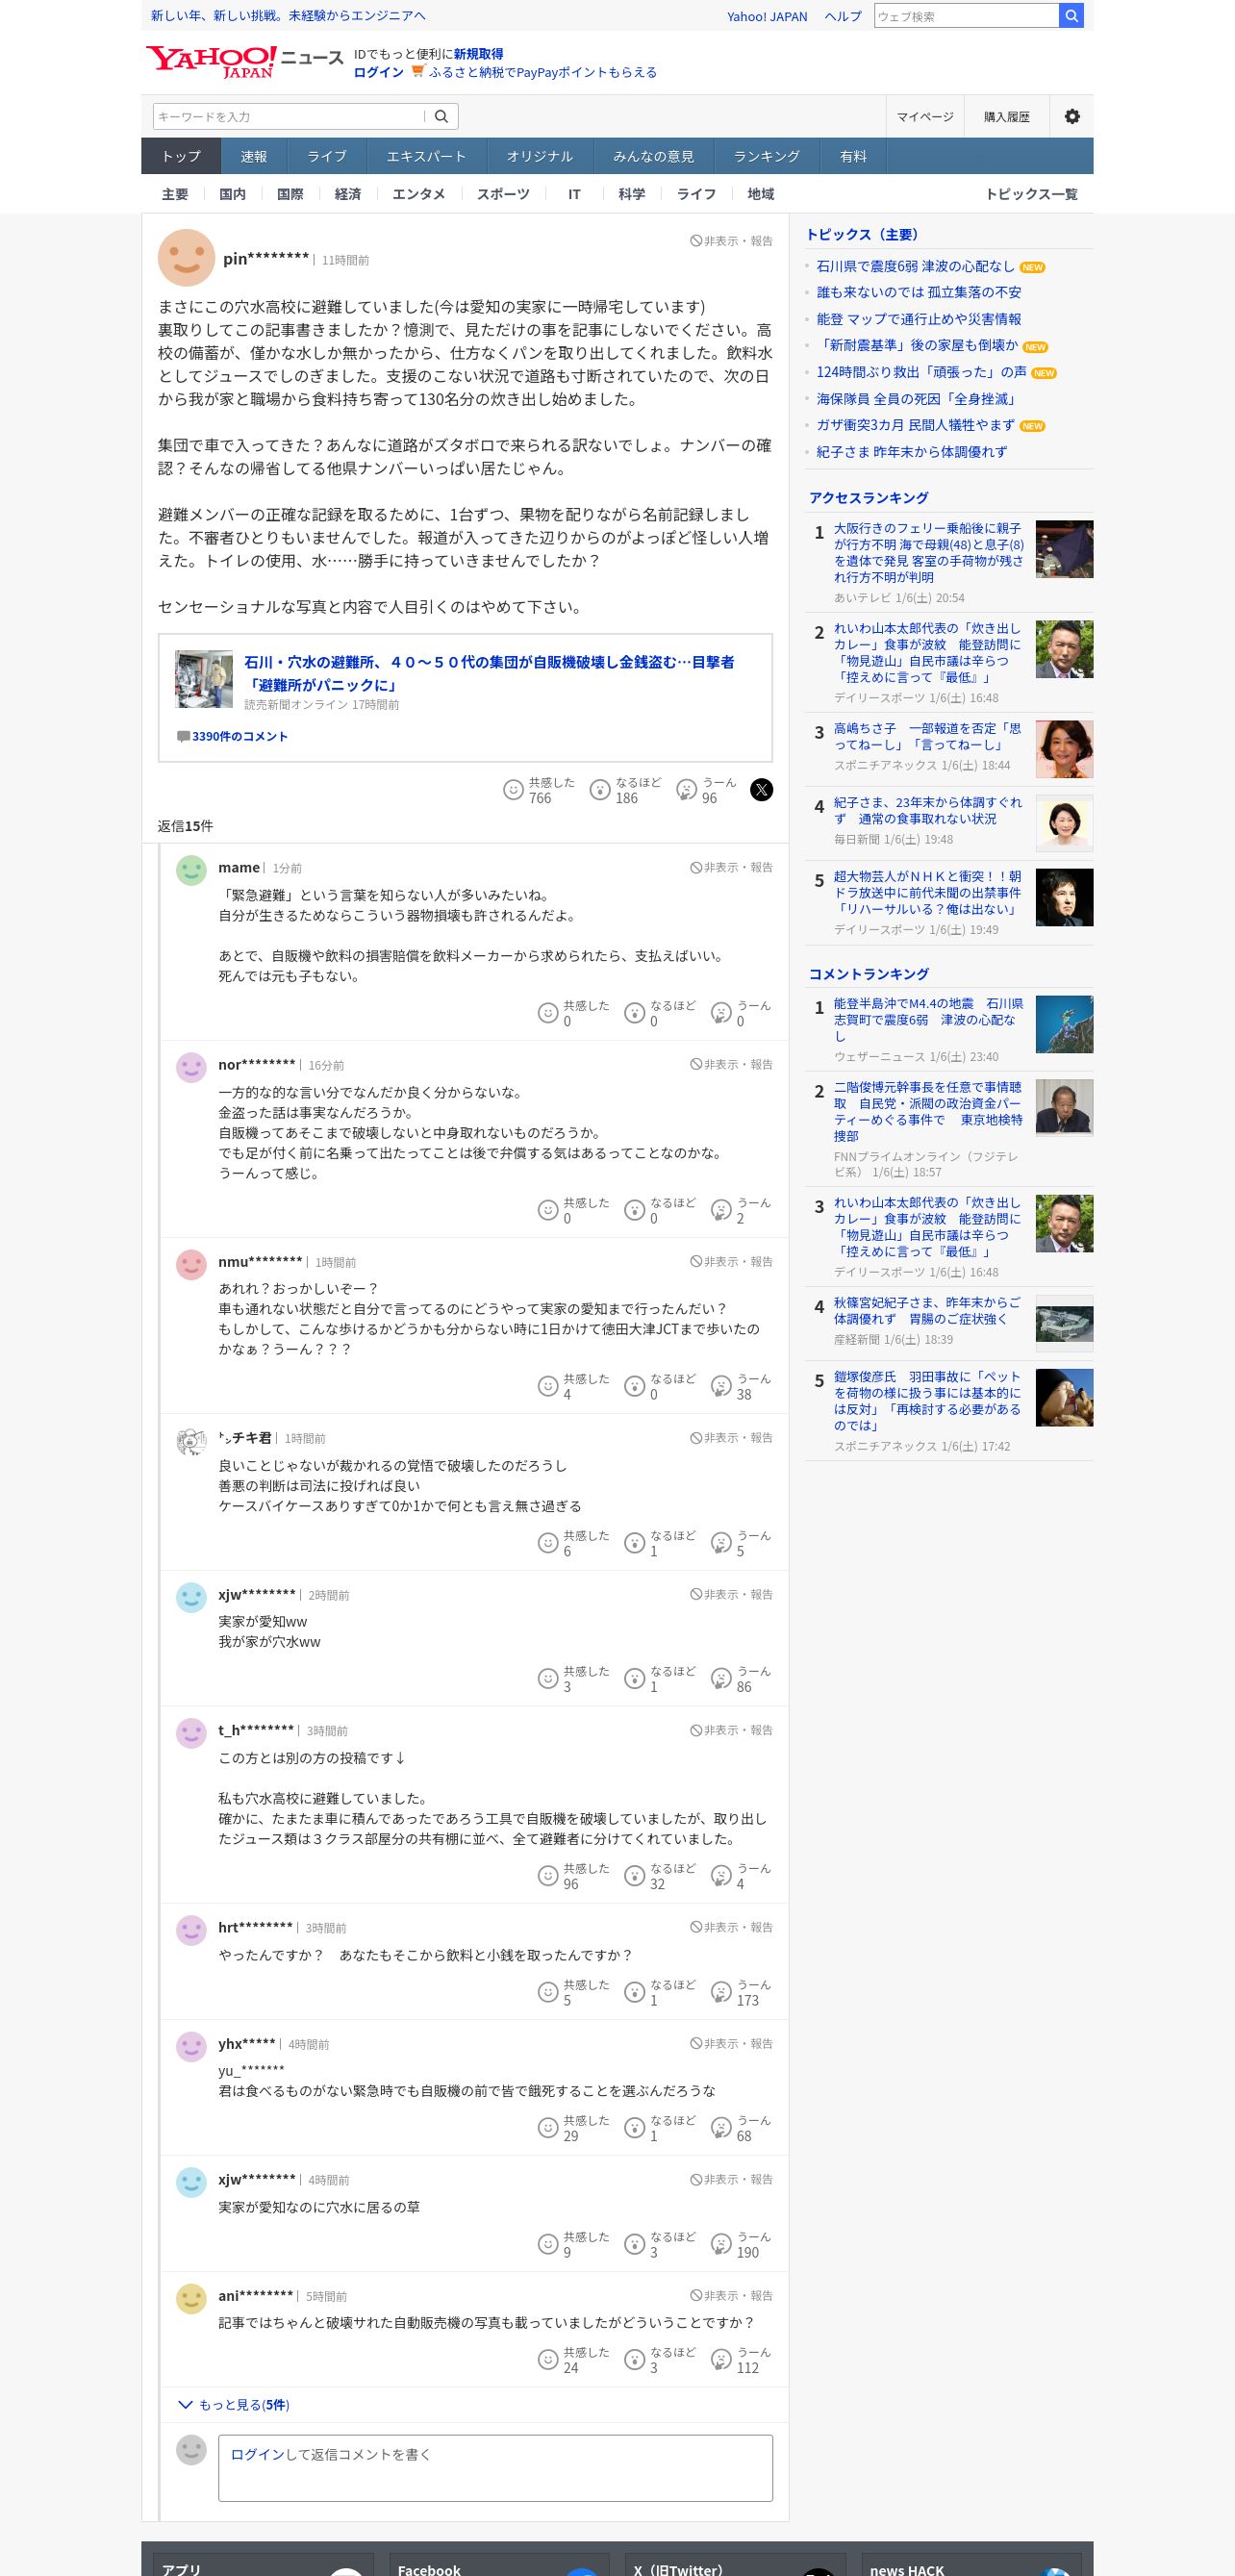Click うーん icon on xjw 2時間前 reply
The height and width of the screenshot is (2576, 1235).
click(x=721, y=1679)
